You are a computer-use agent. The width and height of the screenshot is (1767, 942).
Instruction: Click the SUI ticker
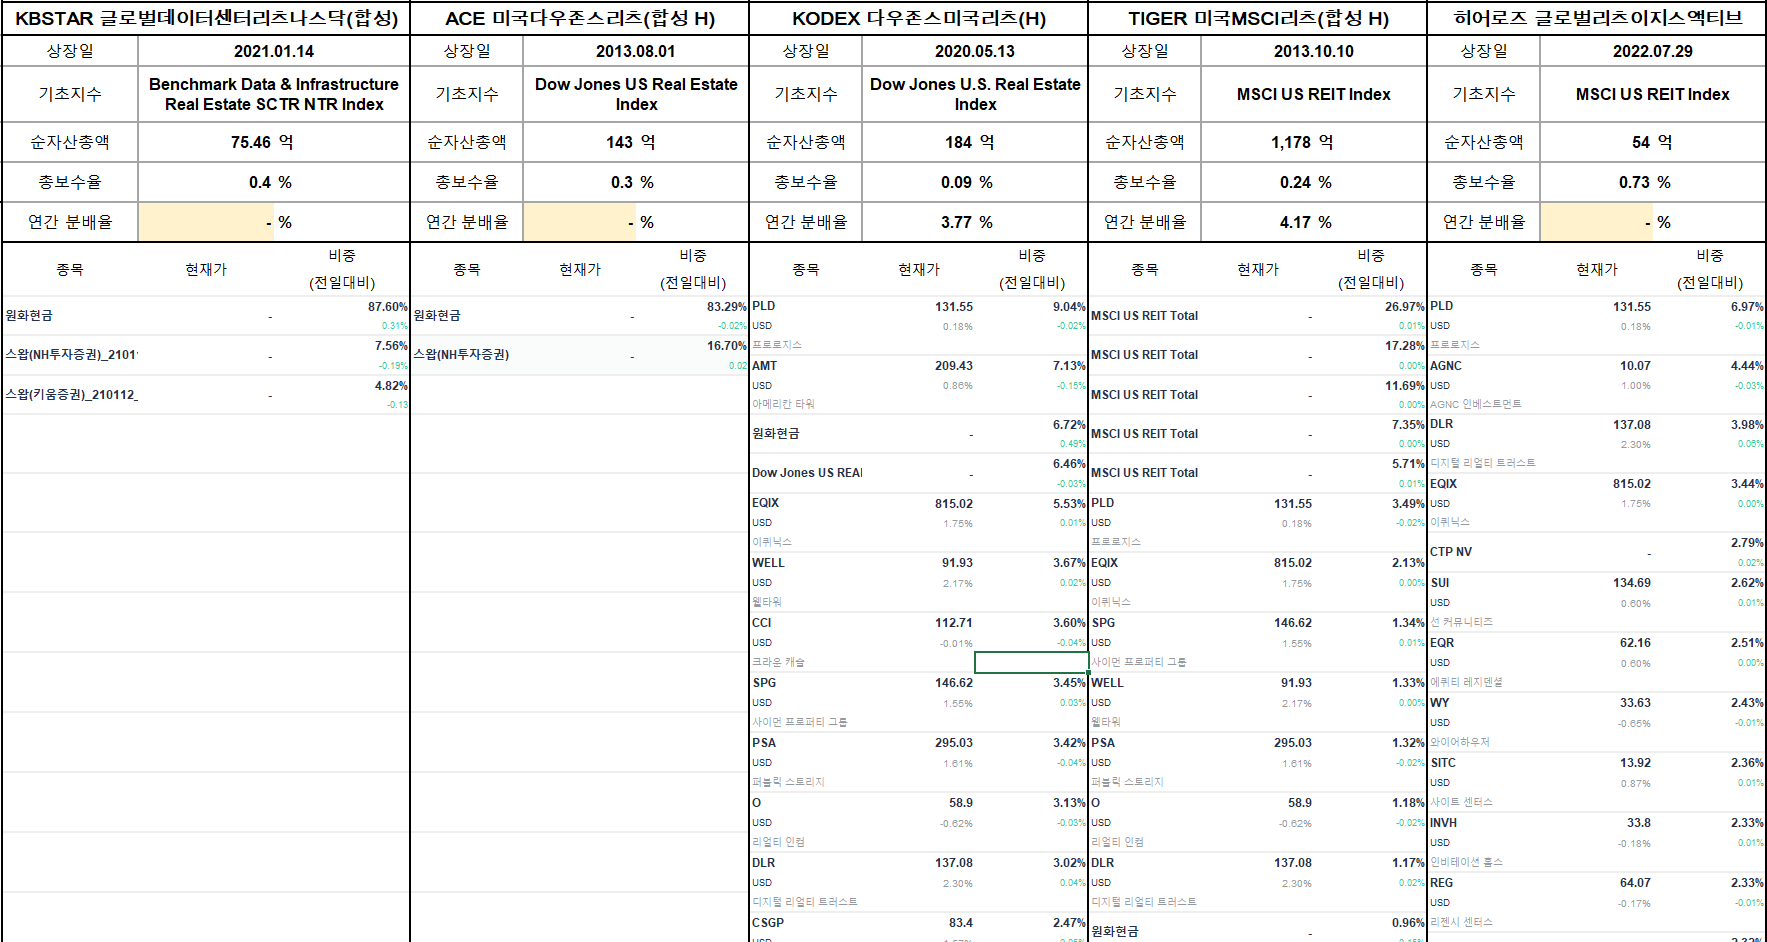[1440, 583]
